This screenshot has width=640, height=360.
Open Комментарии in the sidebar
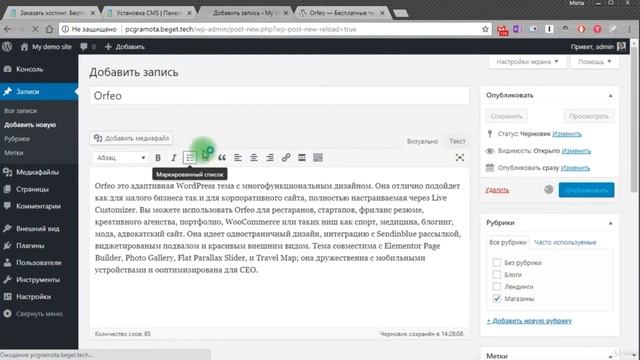point(39,206)
